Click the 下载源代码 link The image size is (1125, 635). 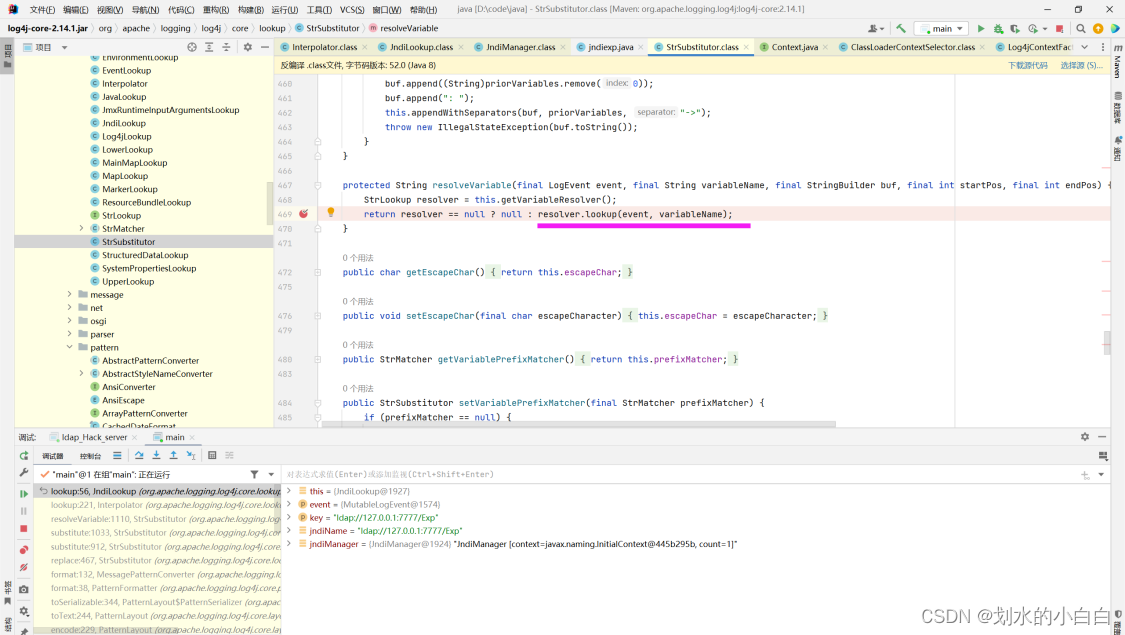(1027, 65)
